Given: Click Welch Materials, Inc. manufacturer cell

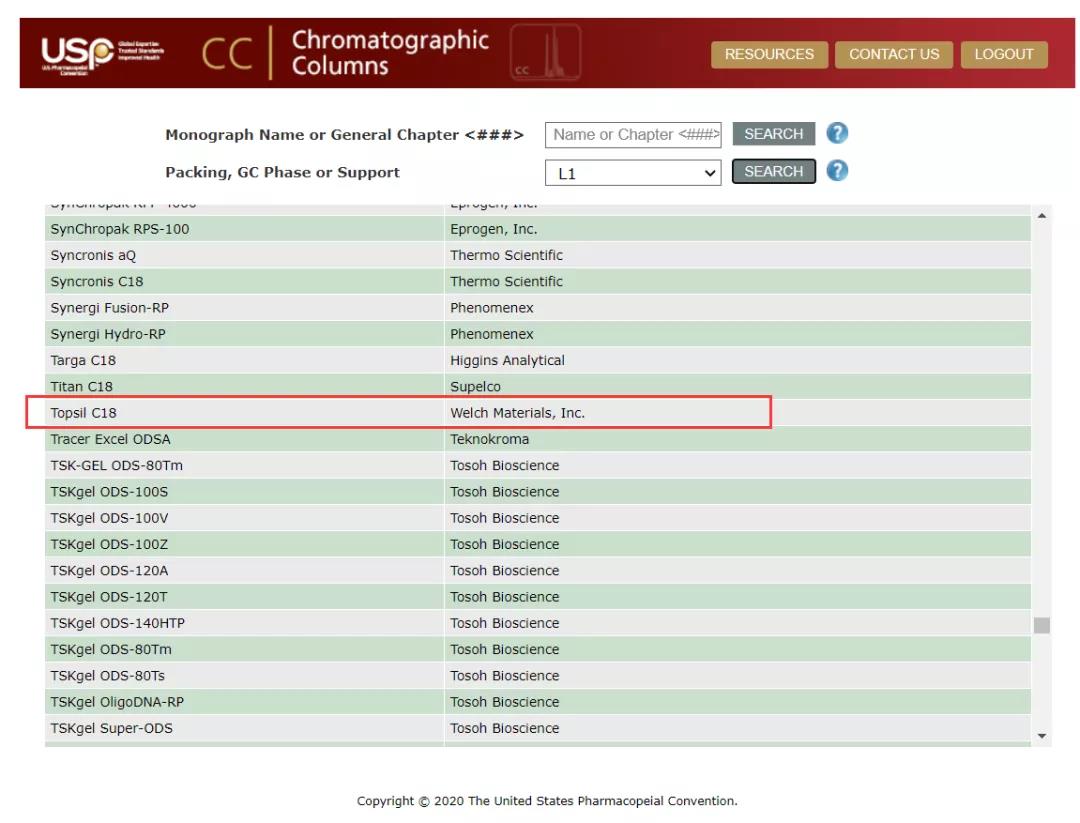Looking at the screenshot, I should (517, 412).
